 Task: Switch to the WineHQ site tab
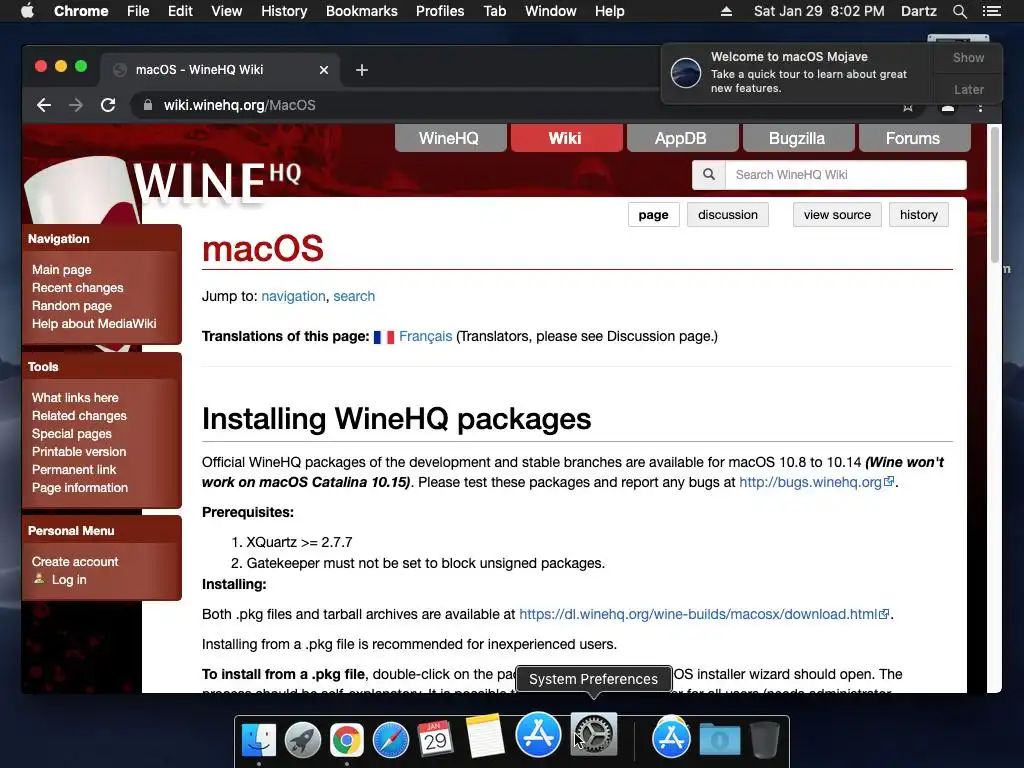point(451,138)
